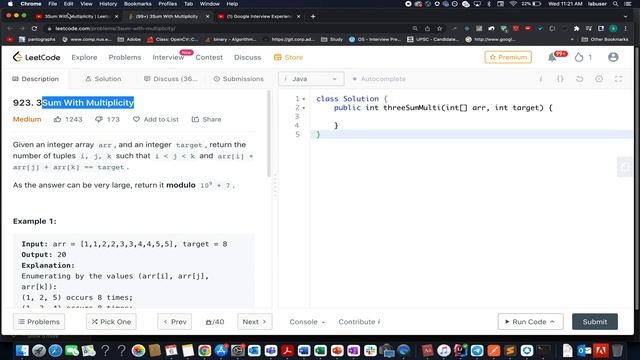Reset code to default icon

(579, 79)
